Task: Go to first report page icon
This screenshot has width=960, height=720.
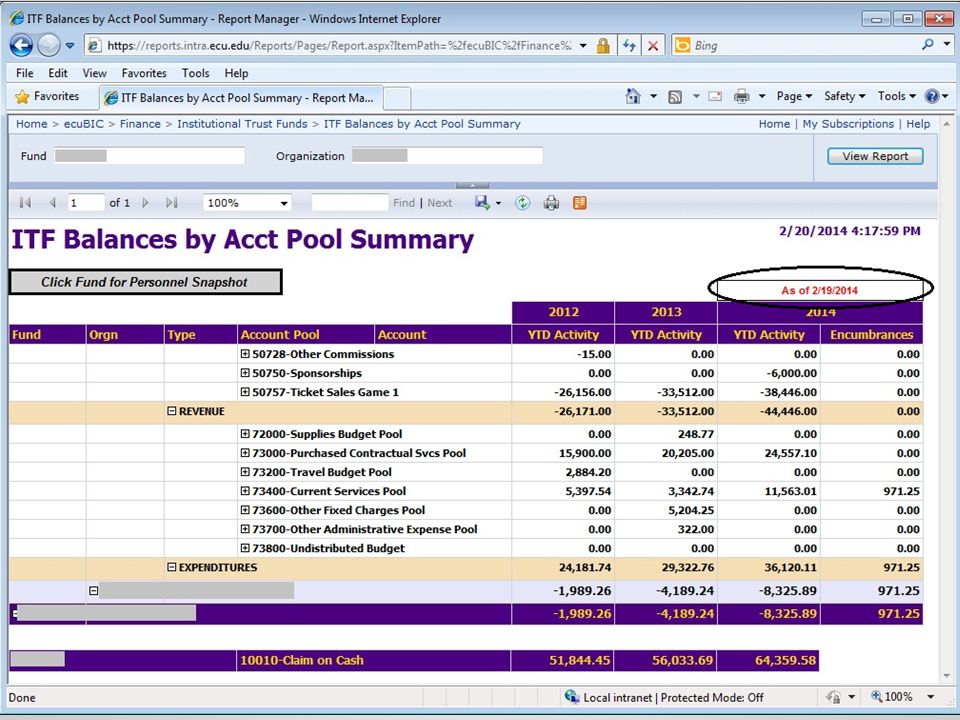Action: point(25,203)
